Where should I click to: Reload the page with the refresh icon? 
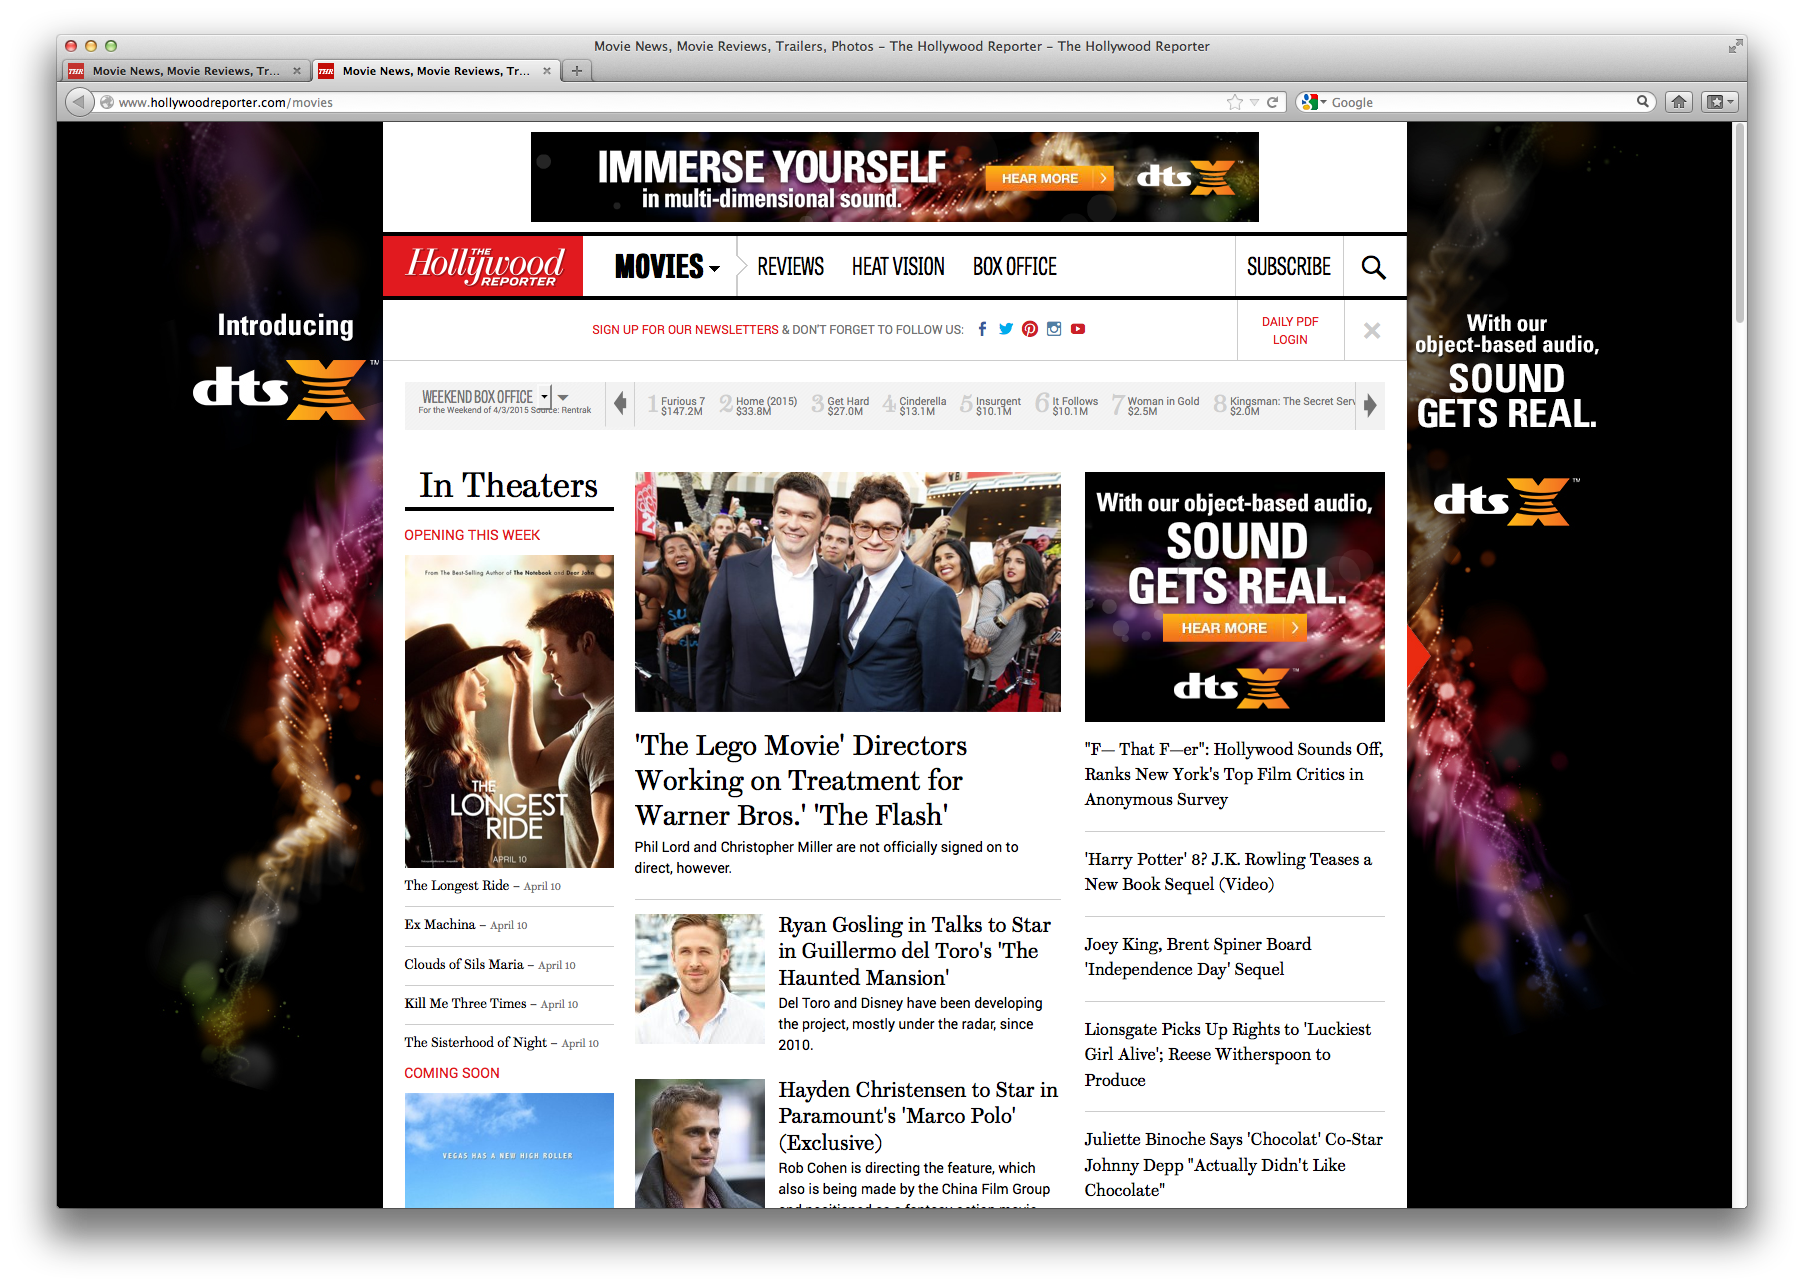coord(1273,102)
